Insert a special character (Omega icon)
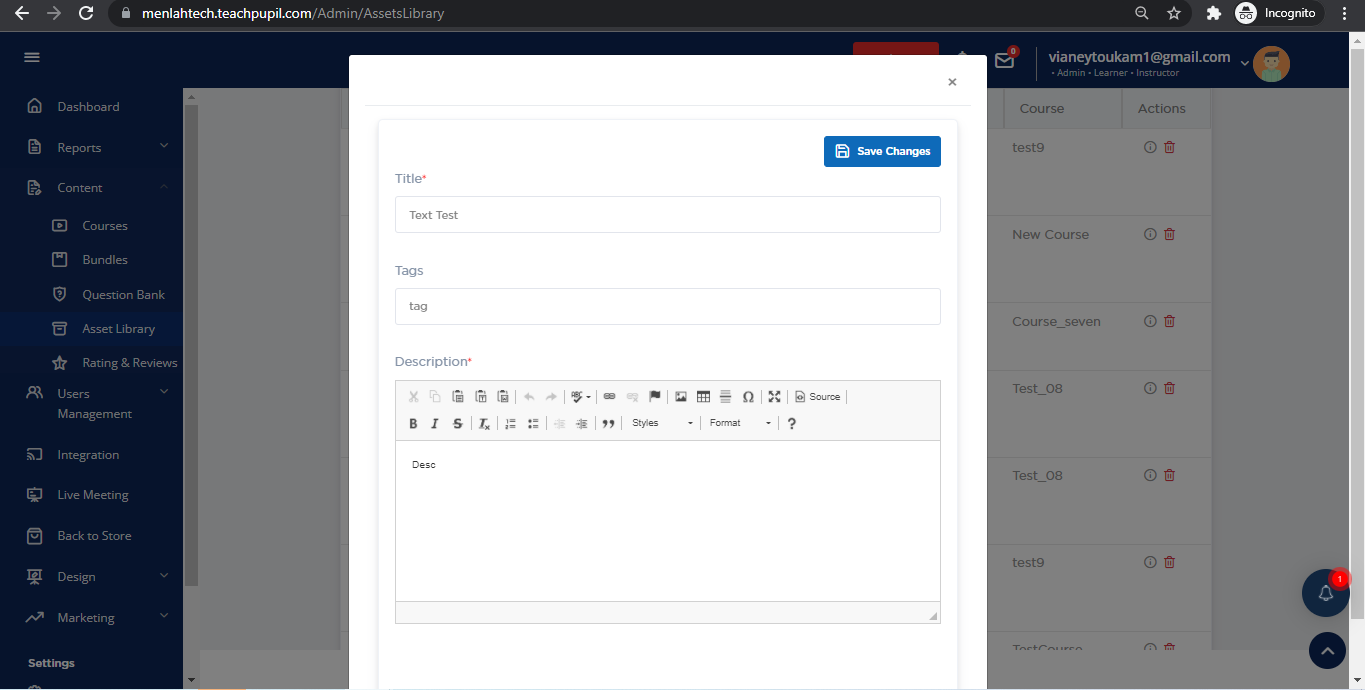1365x690 pixels. (748, 397)
